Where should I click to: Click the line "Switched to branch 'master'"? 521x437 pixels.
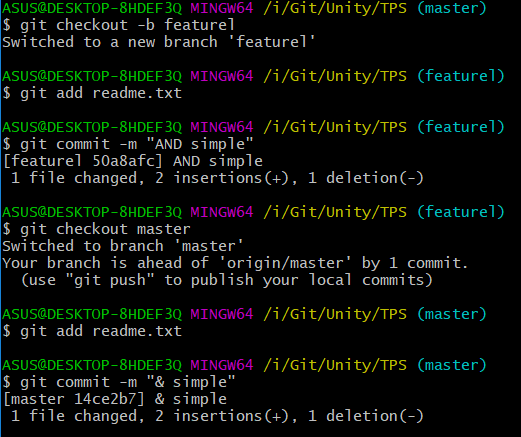[x=123, y=246]
